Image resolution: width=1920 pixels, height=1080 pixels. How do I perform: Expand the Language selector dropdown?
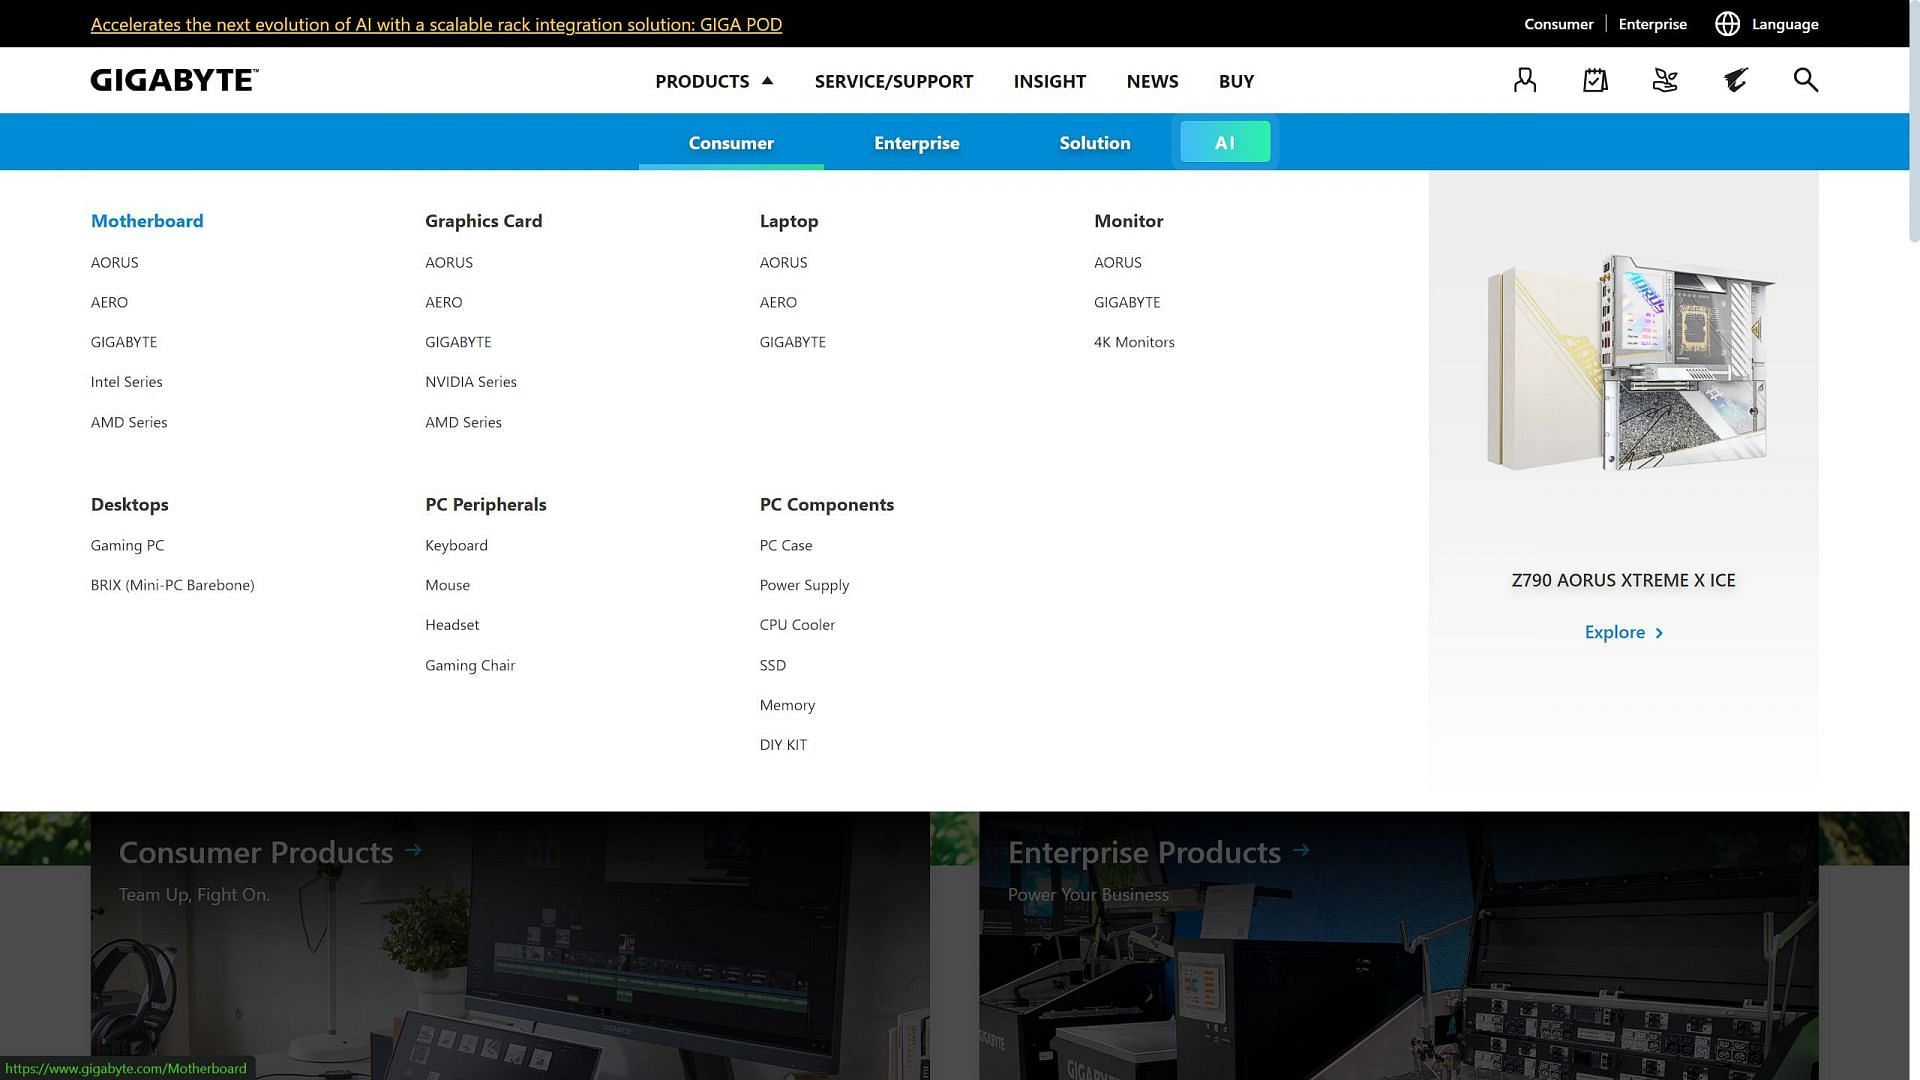(x=1764, y=24)
